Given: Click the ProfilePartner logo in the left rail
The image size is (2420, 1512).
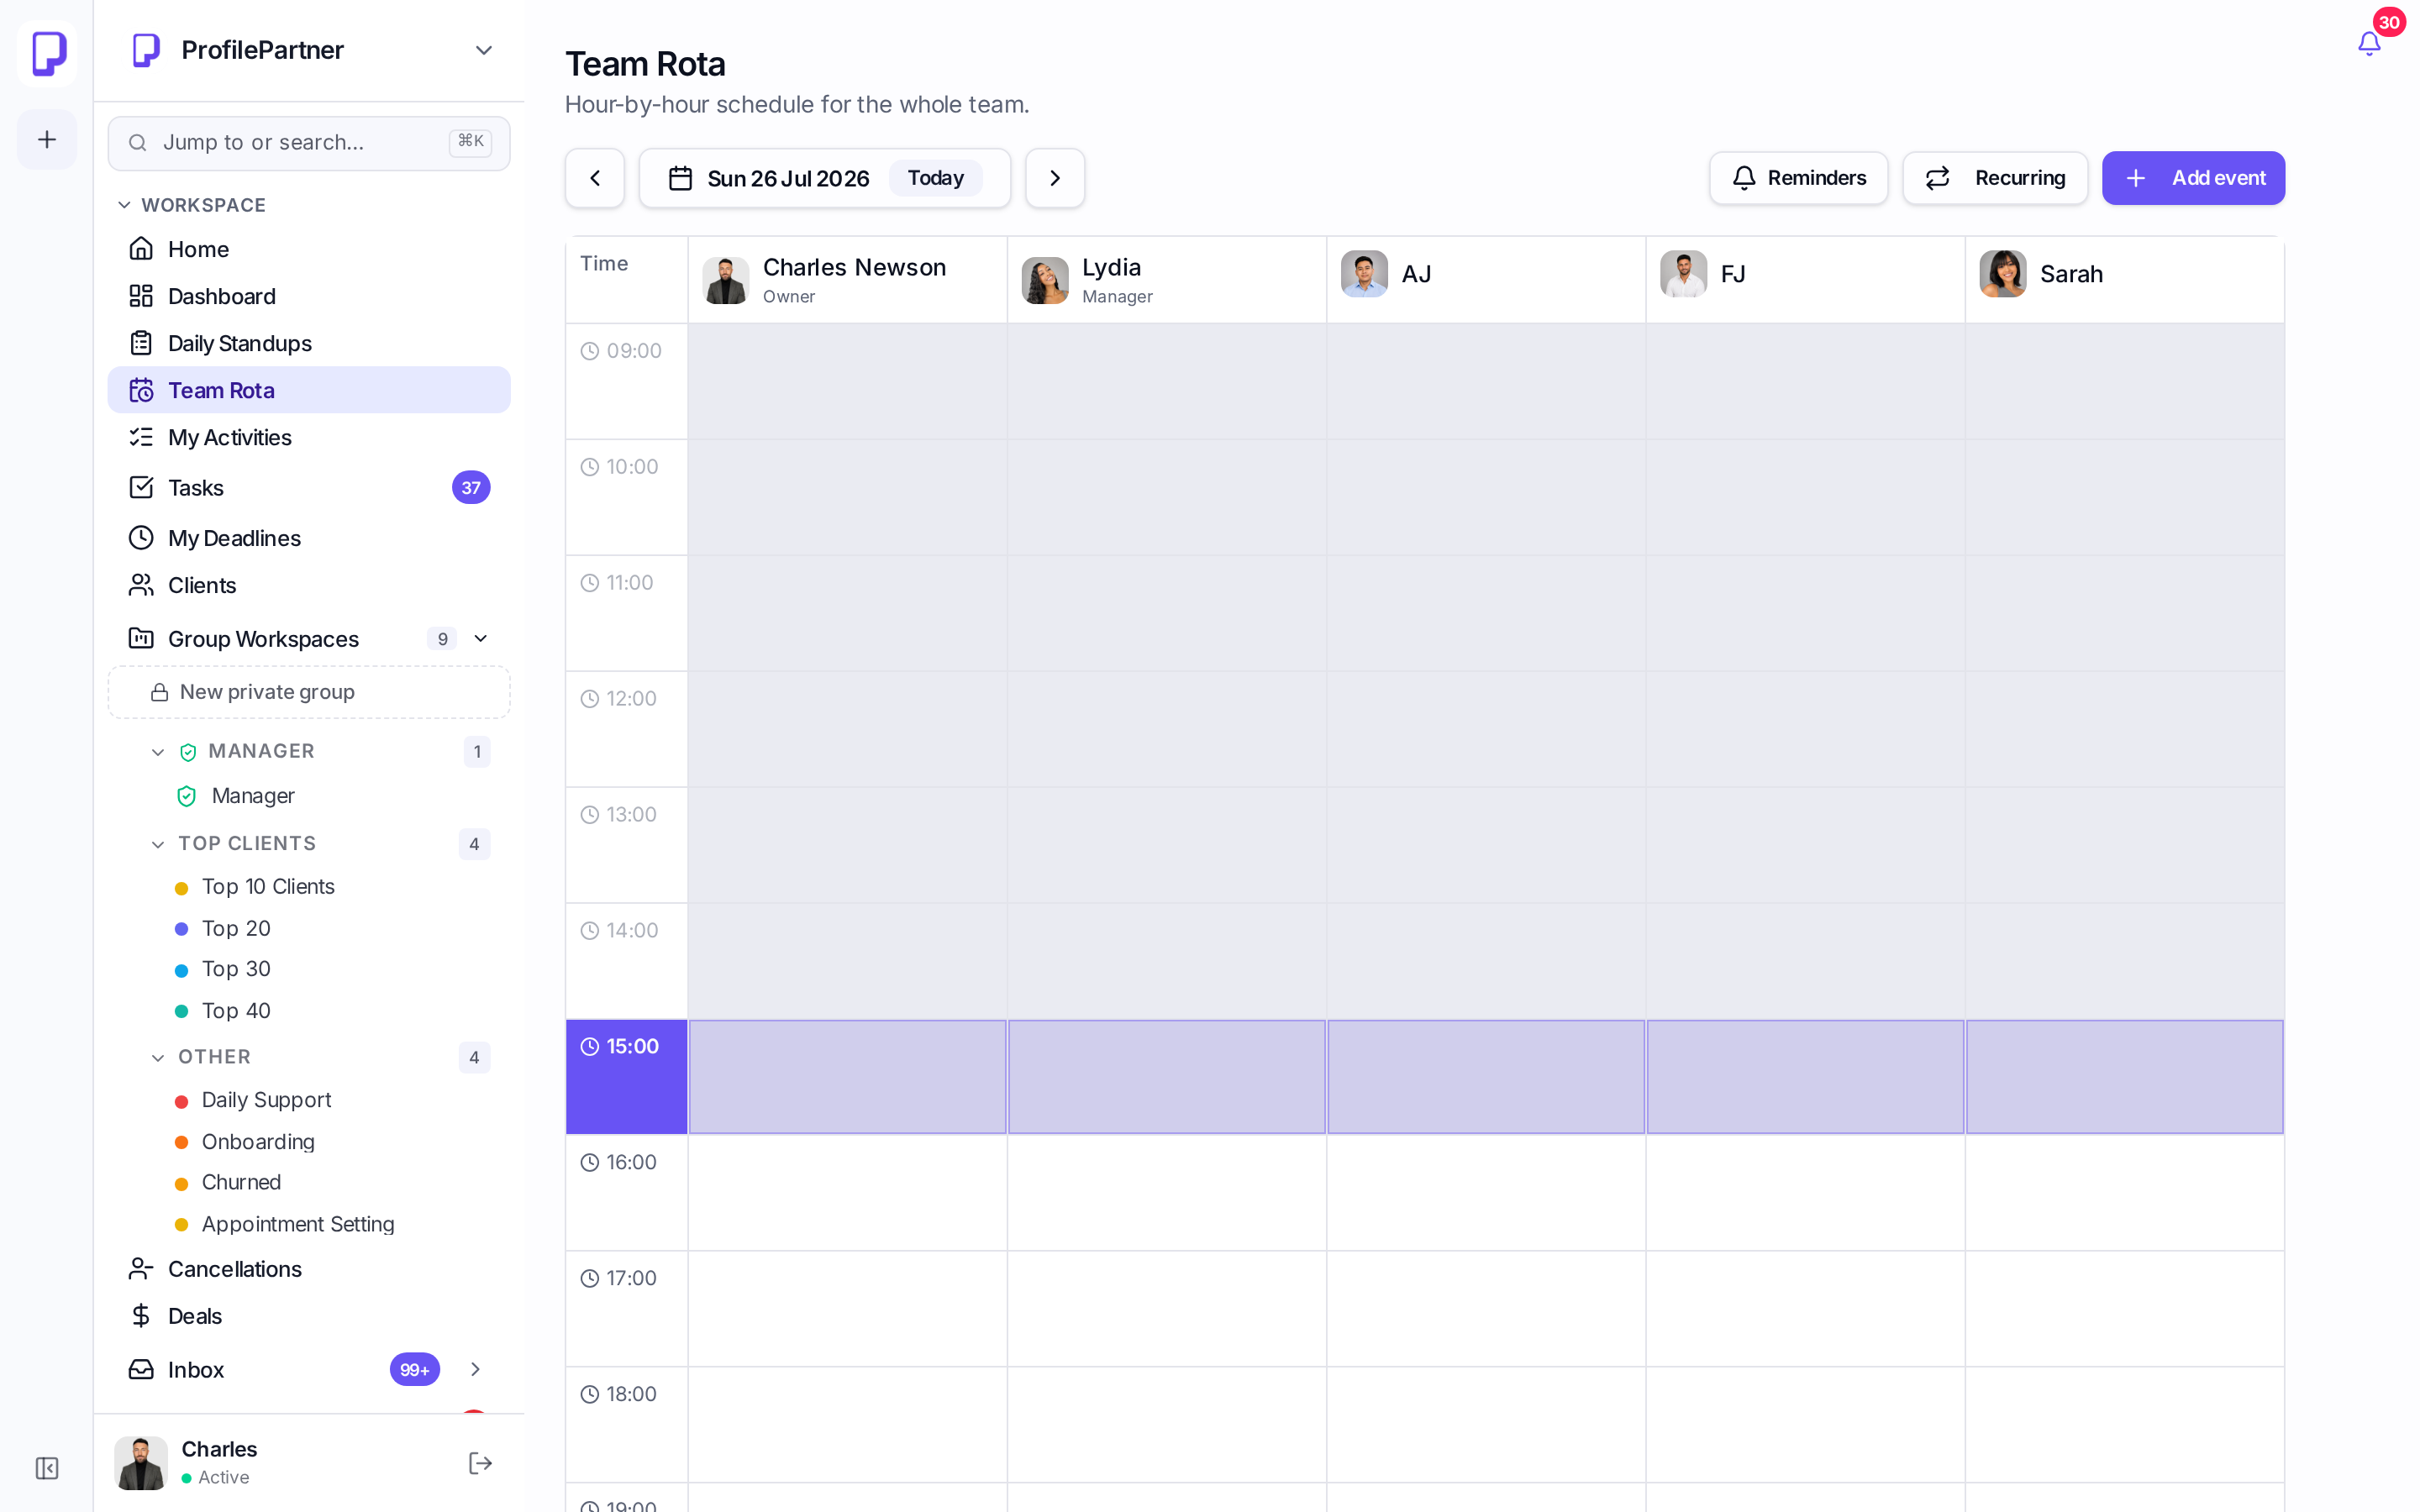Looking at the screenshot, I should [x=47, y=53].
